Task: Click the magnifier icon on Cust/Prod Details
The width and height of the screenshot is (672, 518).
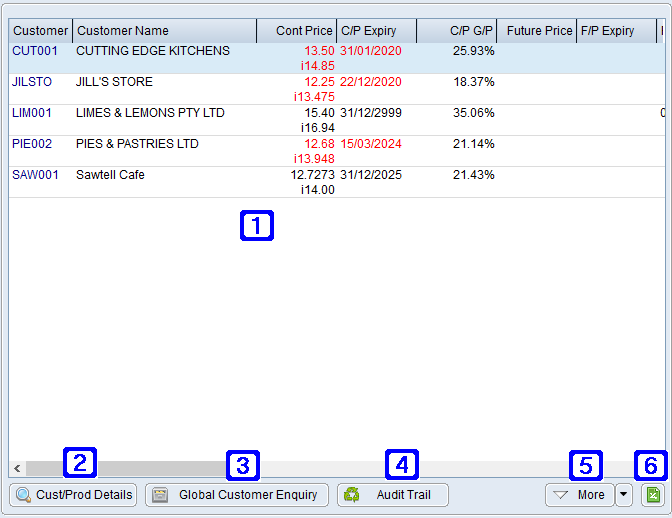Action: click(x=23, y=495)
